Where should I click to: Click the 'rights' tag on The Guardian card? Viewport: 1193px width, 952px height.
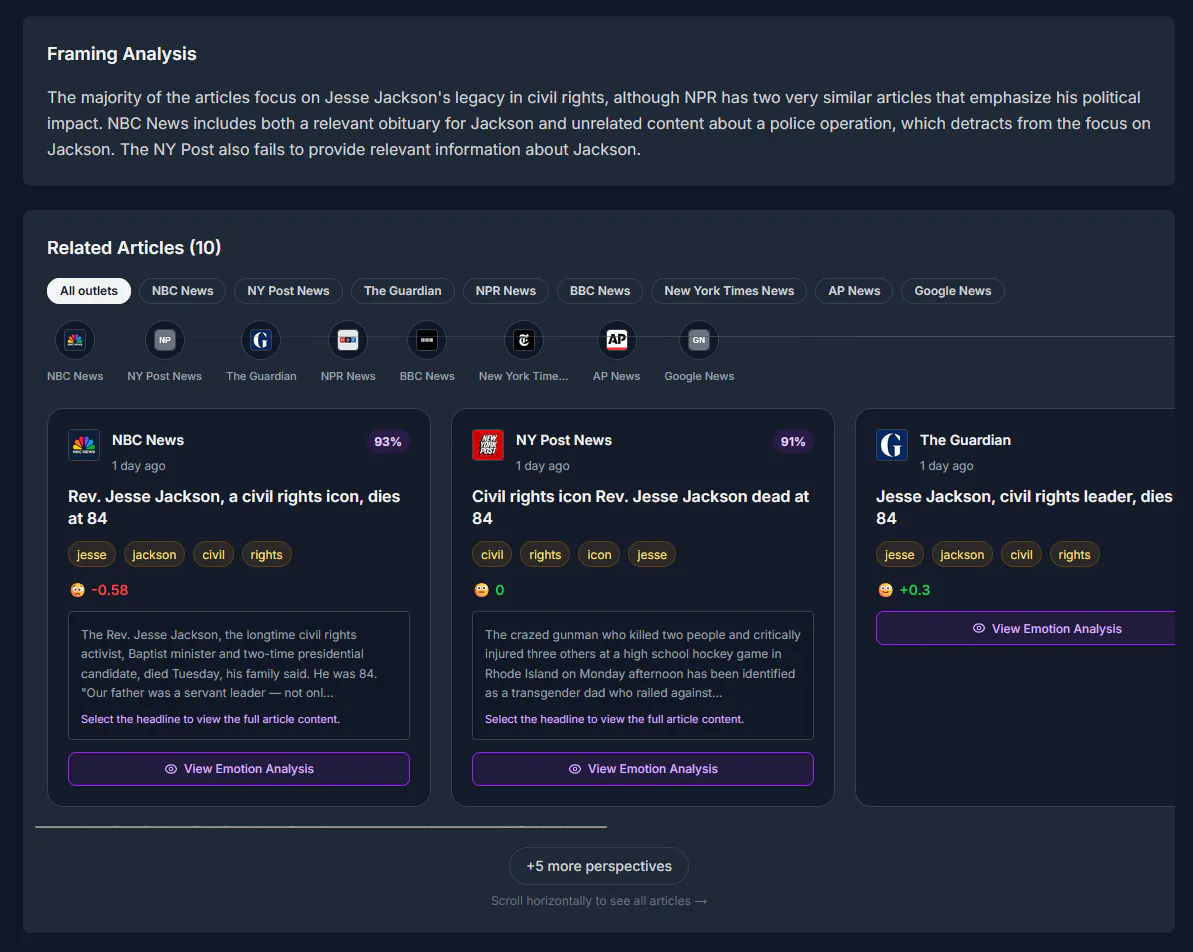(x=1074, y=555)
